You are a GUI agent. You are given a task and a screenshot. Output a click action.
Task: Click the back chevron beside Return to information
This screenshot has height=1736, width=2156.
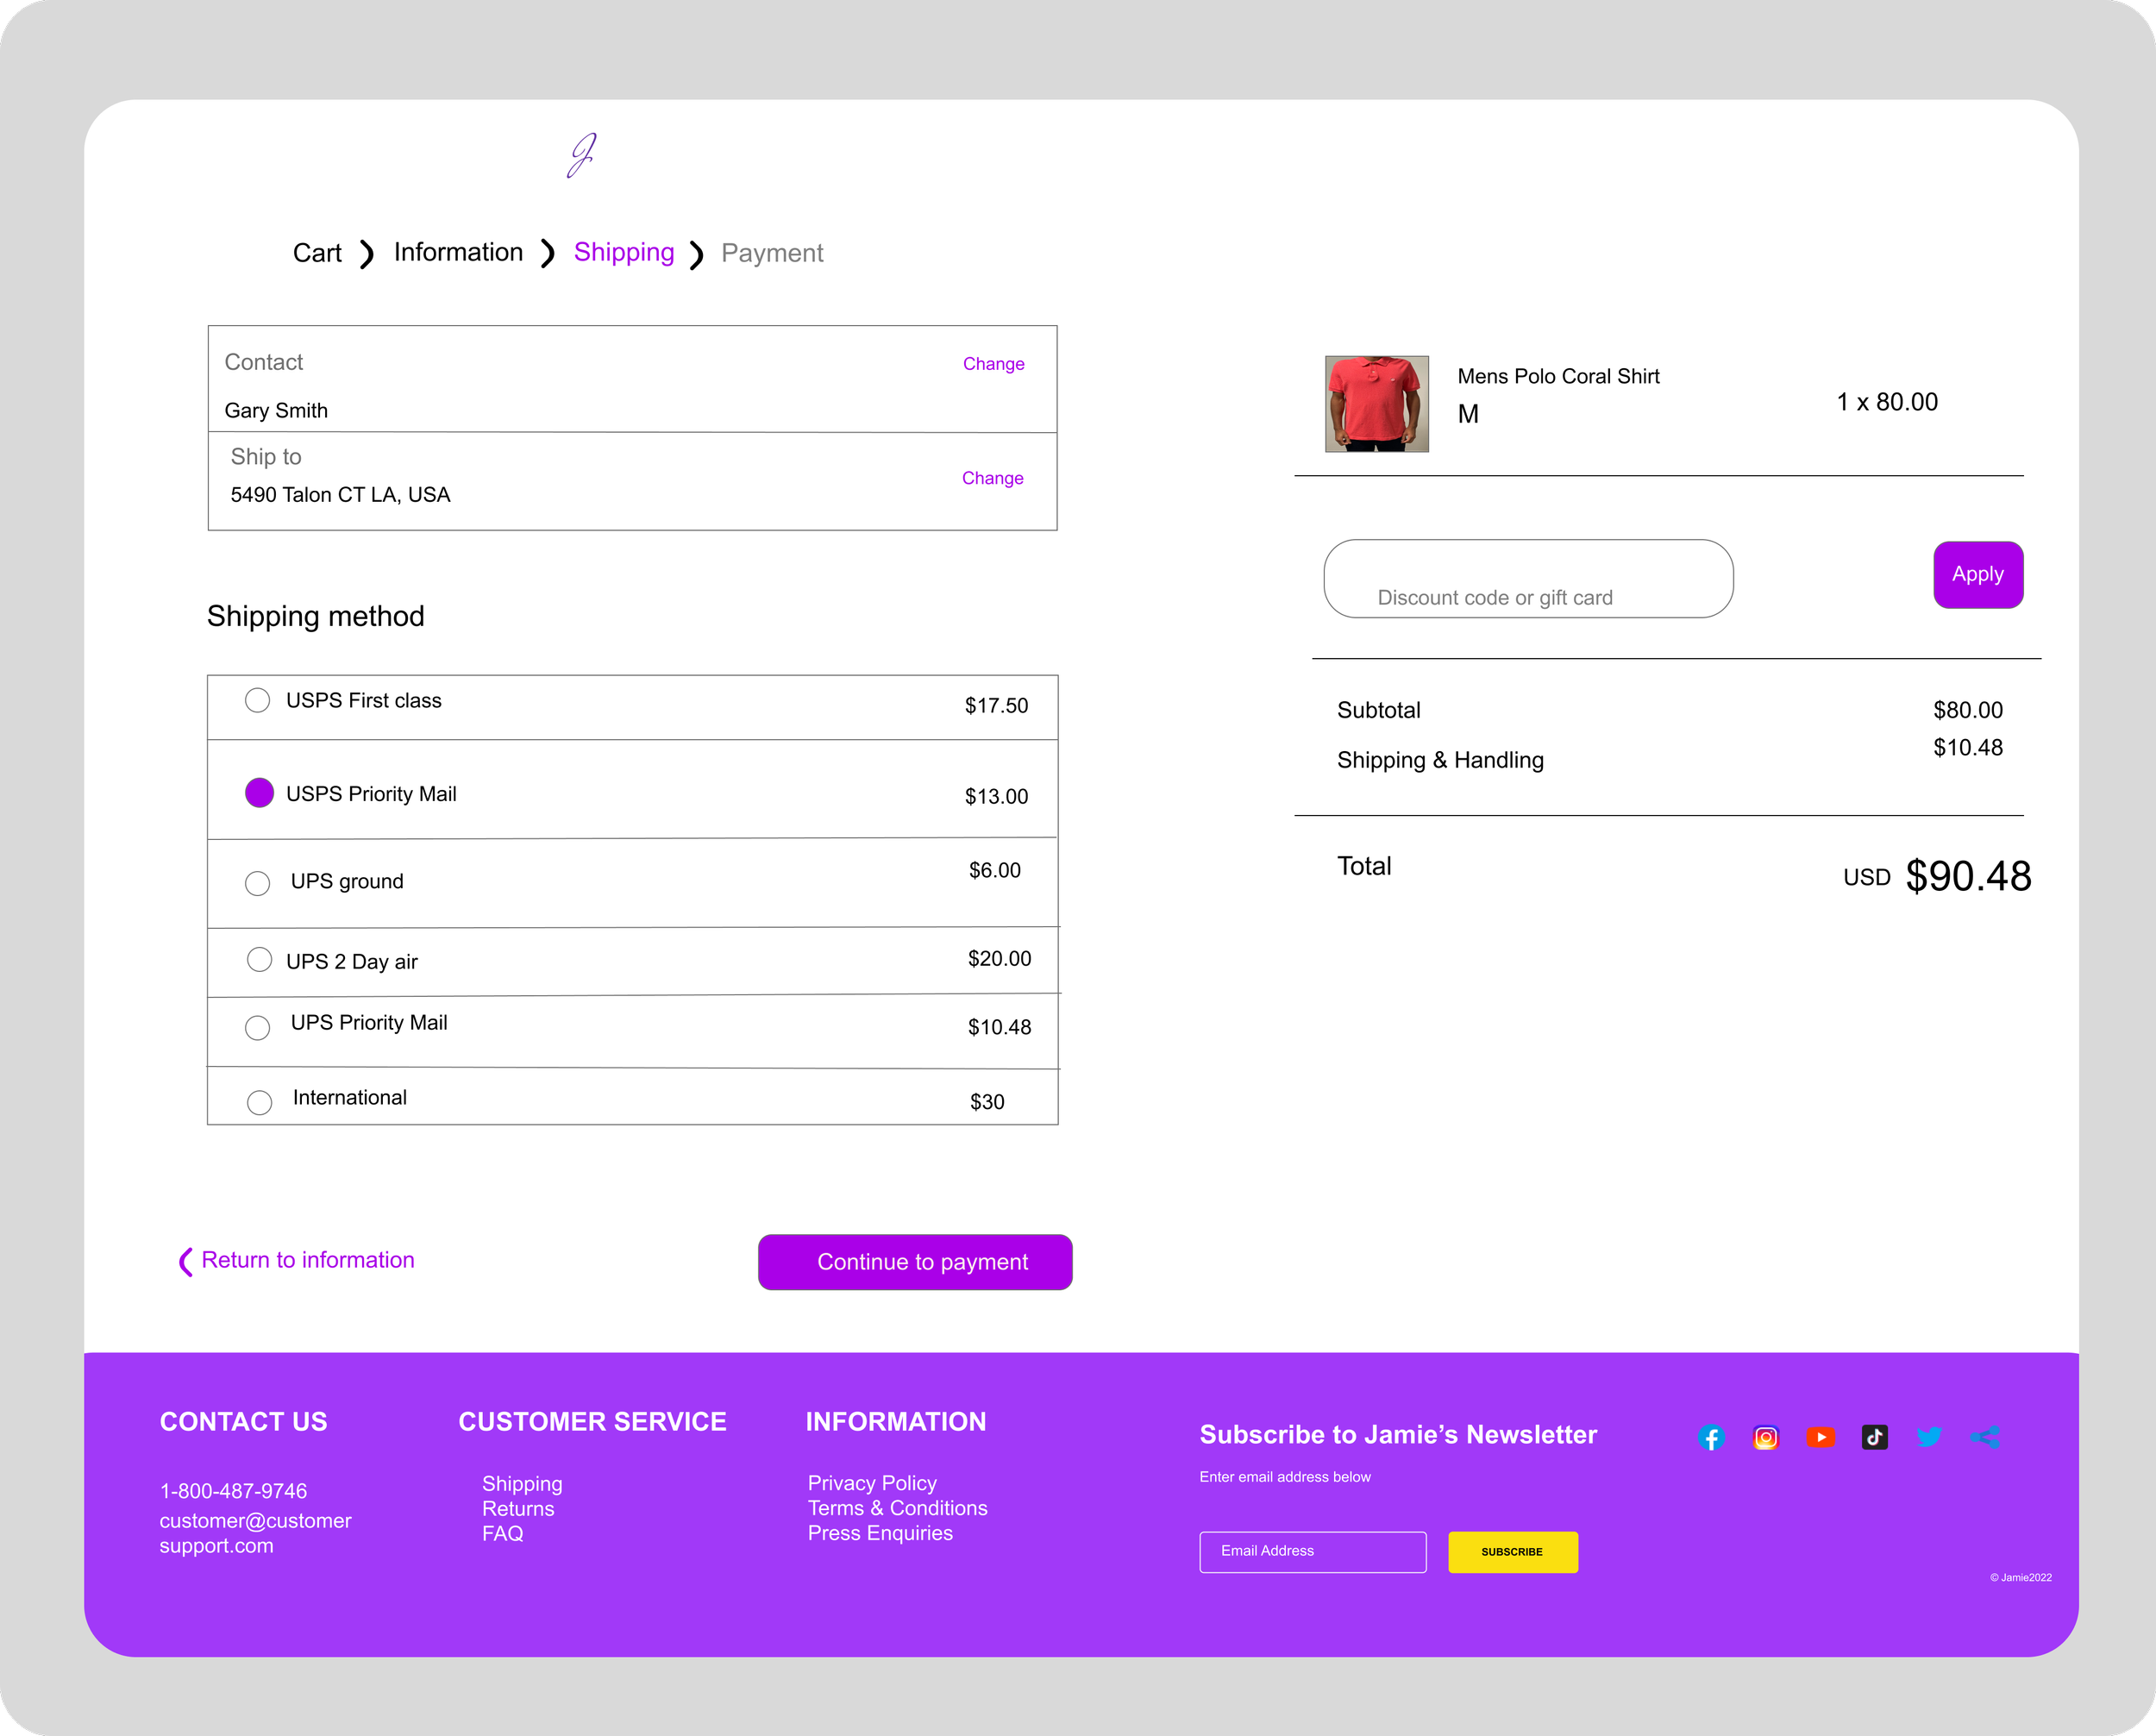coord(185,1262)
